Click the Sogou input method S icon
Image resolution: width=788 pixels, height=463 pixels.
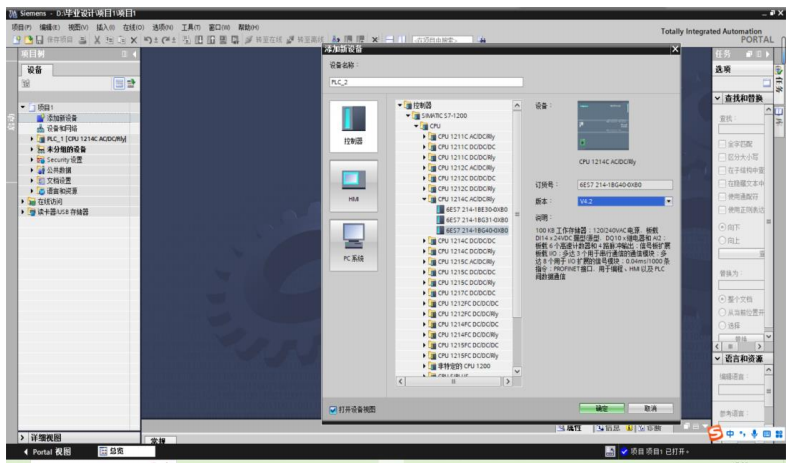[715, 433]
